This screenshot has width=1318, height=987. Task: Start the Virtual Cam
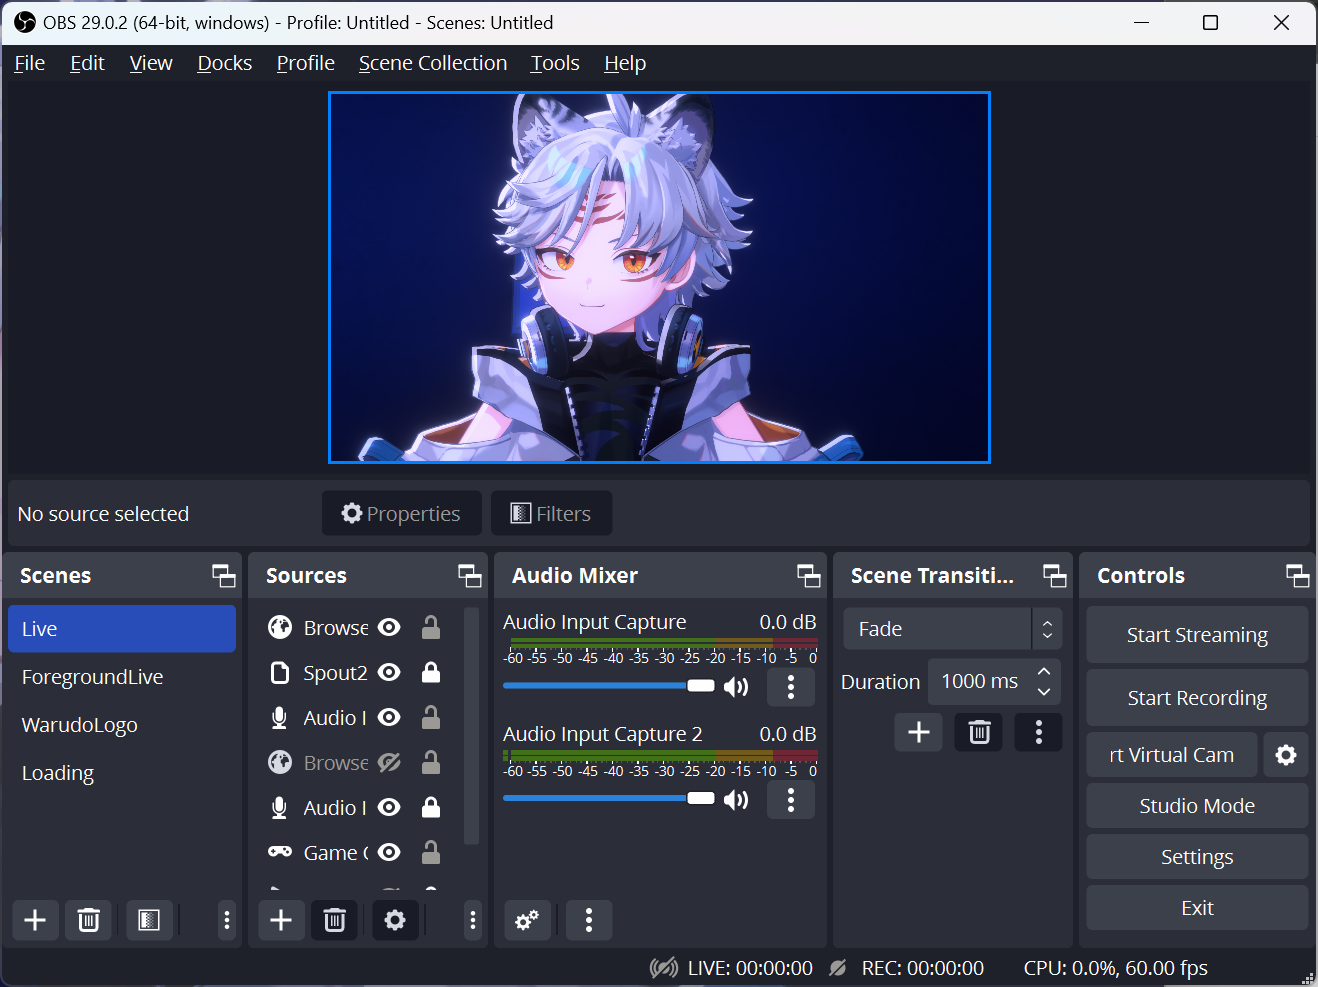point(1172,755)
